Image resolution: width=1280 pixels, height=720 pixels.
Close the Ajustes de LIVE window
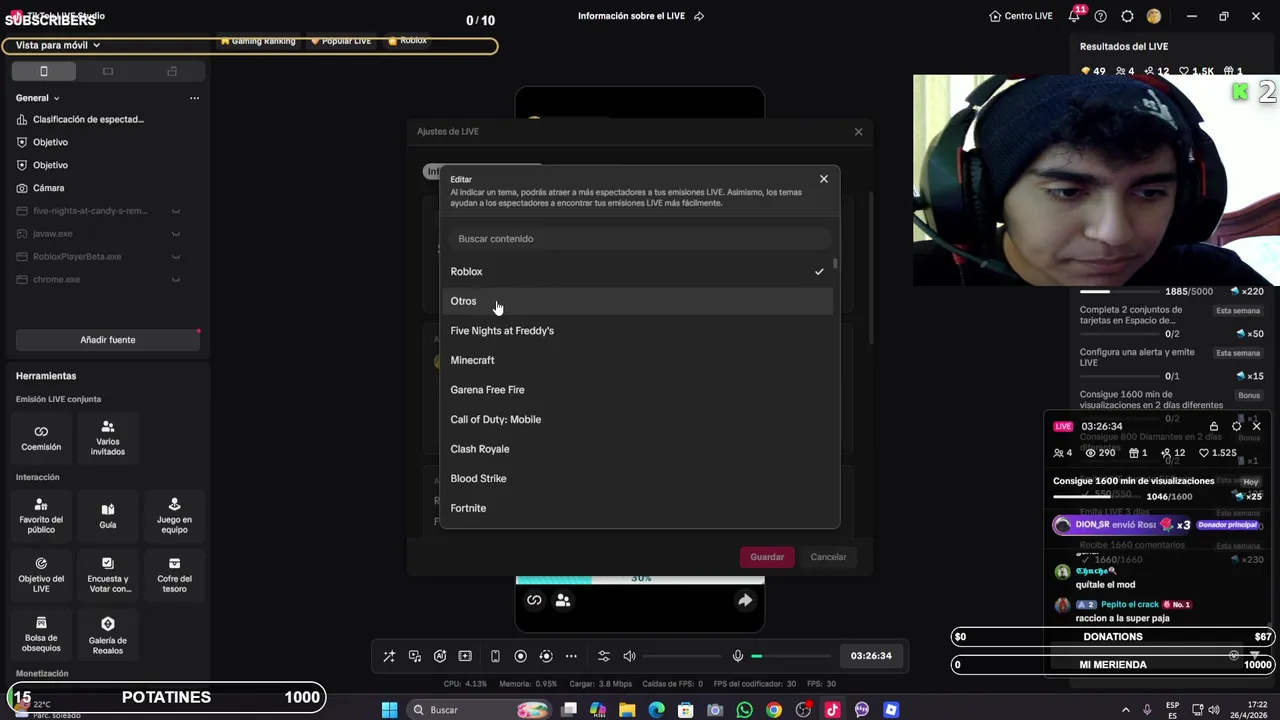click(858, 132)
